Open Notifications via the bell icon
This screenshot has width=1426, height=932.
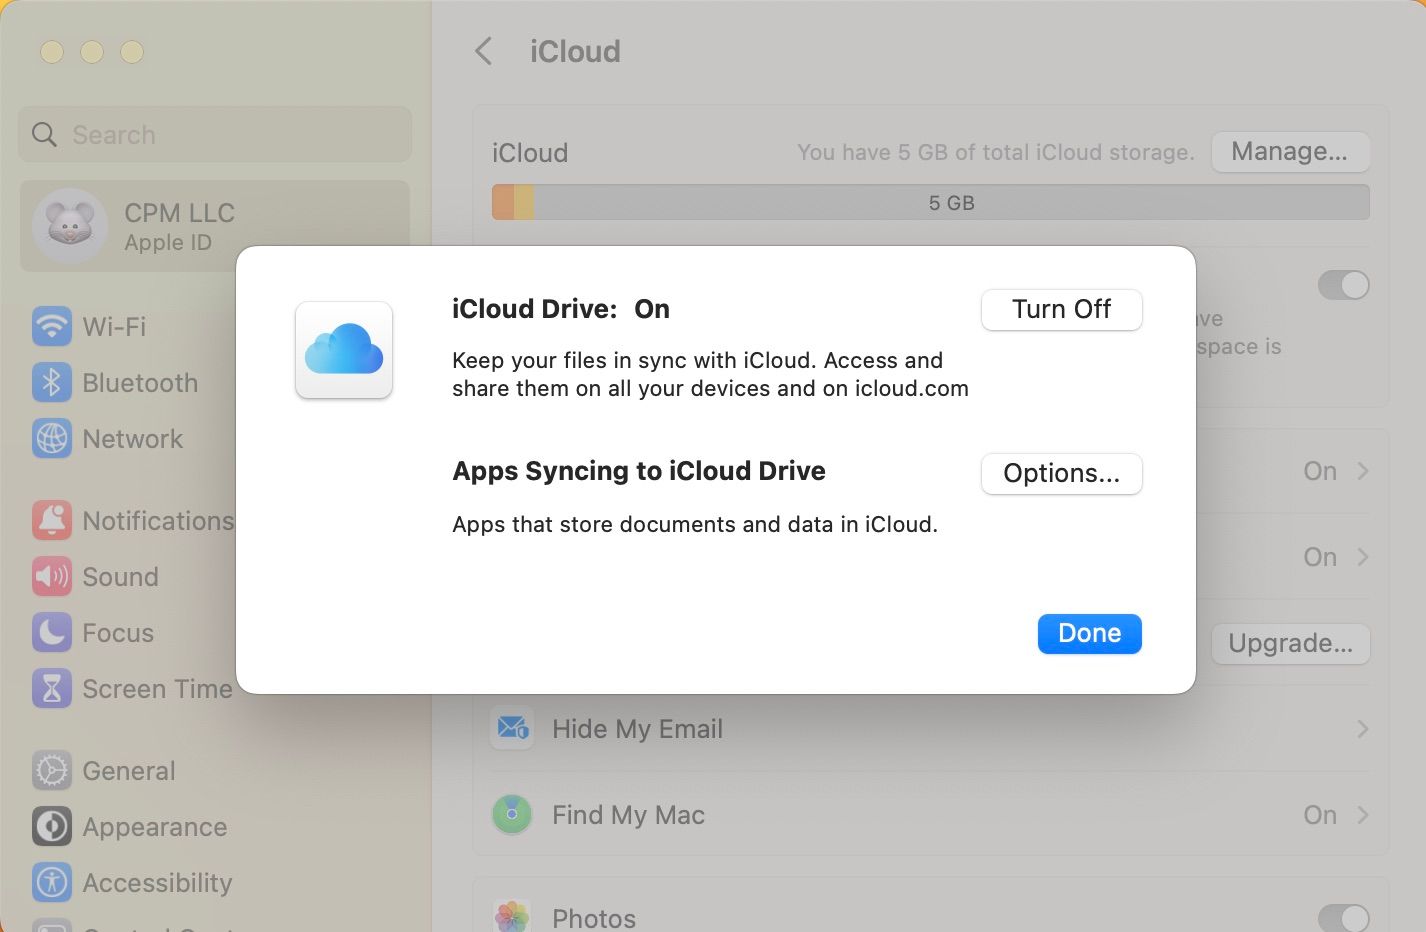tap(52, 521)
